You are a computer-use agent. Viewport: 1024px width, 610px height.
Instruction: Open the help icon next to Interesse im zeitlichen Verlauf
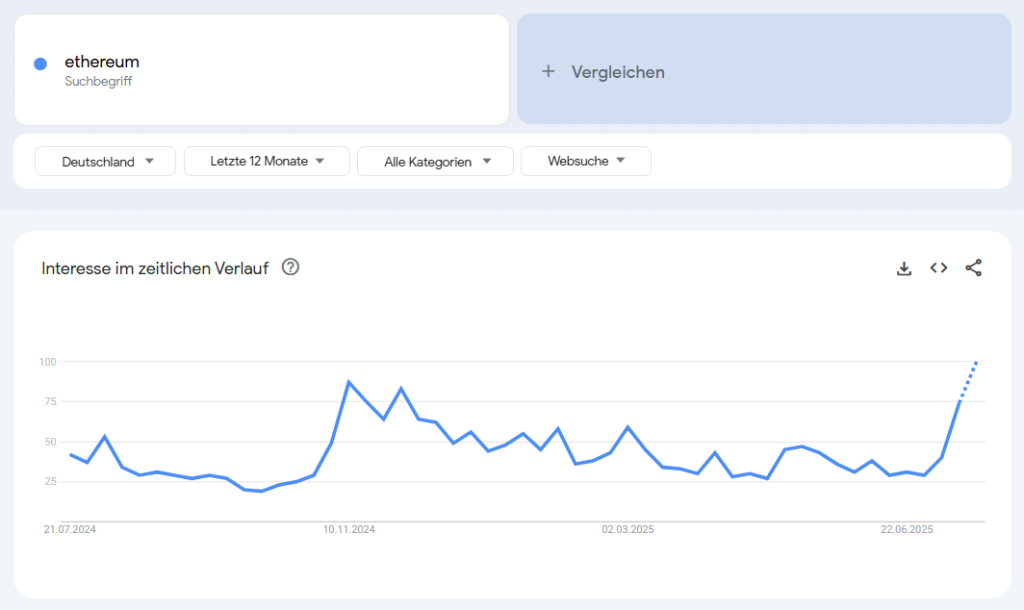[291, 267]
